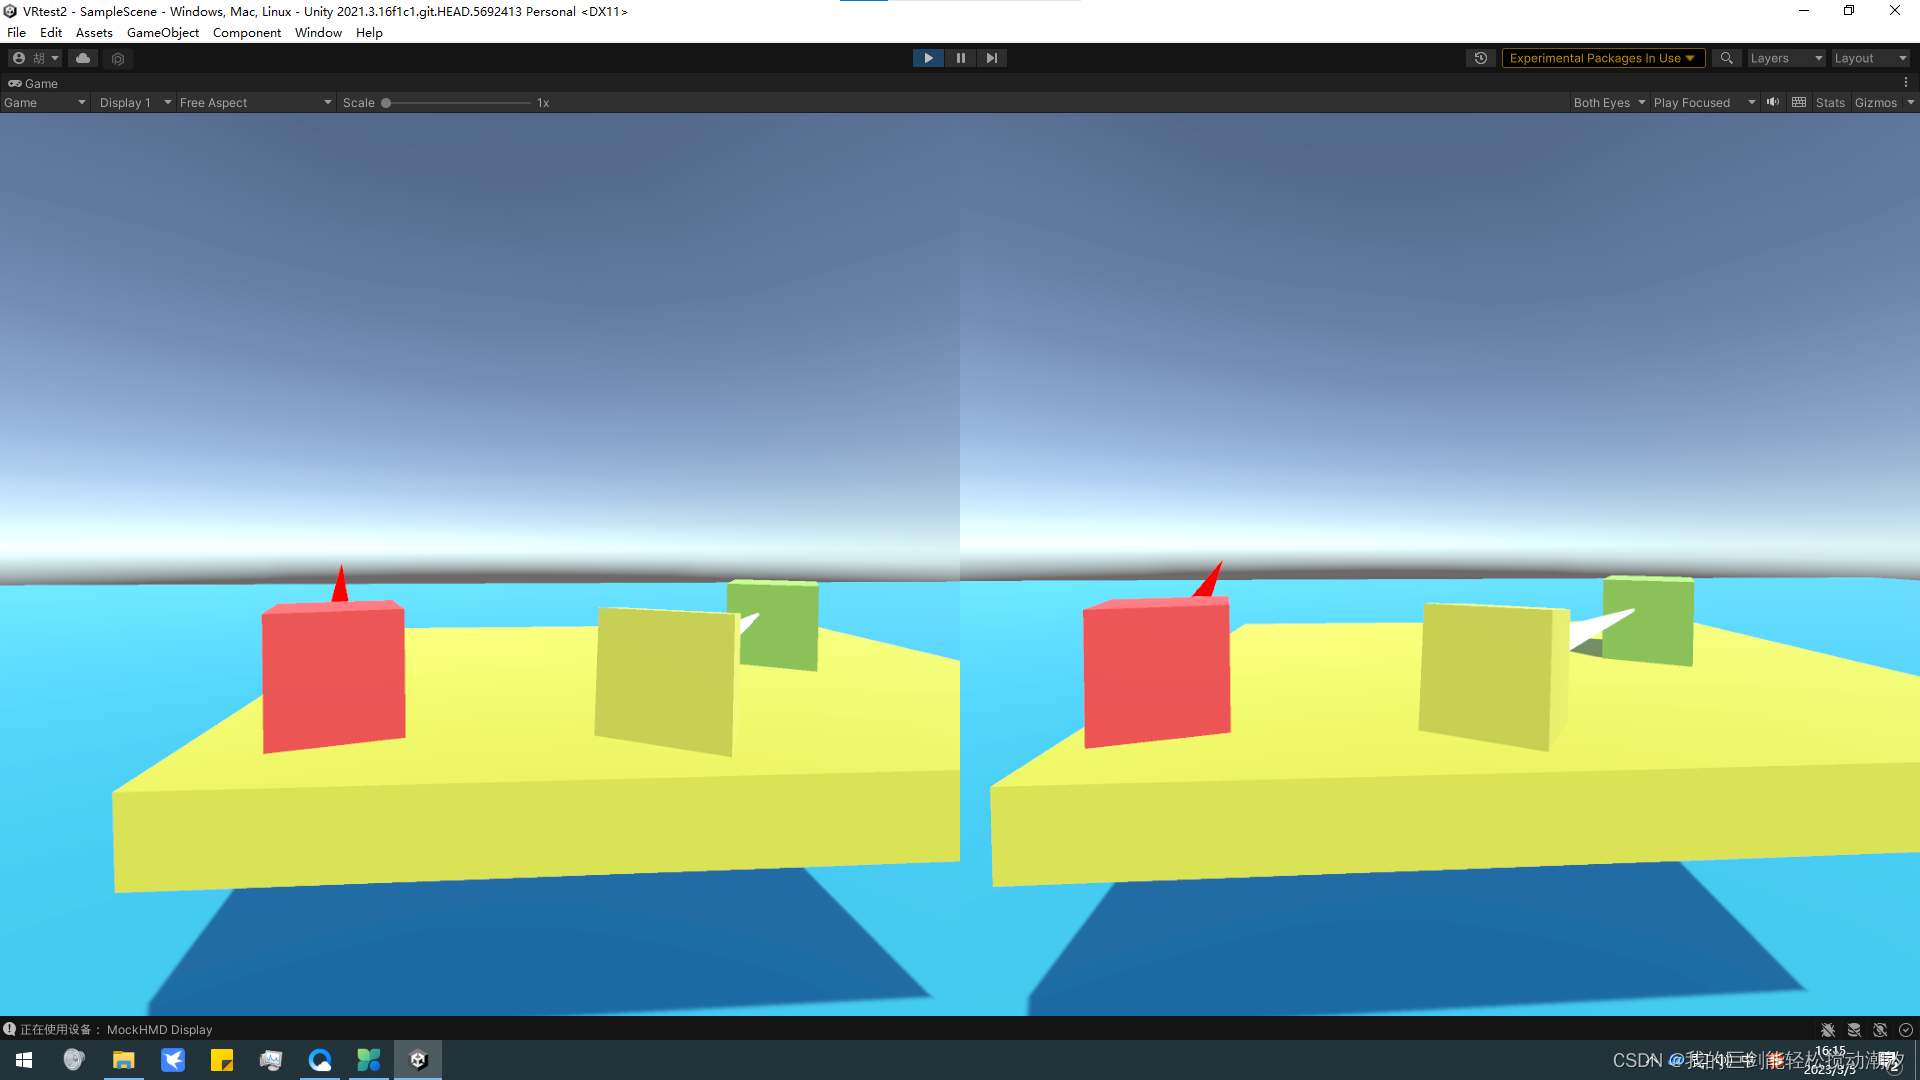Click the Collab/version control icon
The image size is (1920, 1080).
pyautogui.click(x=84, y=58)
